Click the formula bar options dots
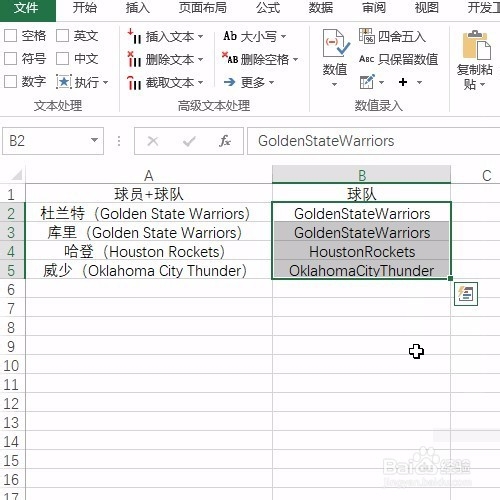The width and height of the screenshot is (500, 500). (119, 141)
